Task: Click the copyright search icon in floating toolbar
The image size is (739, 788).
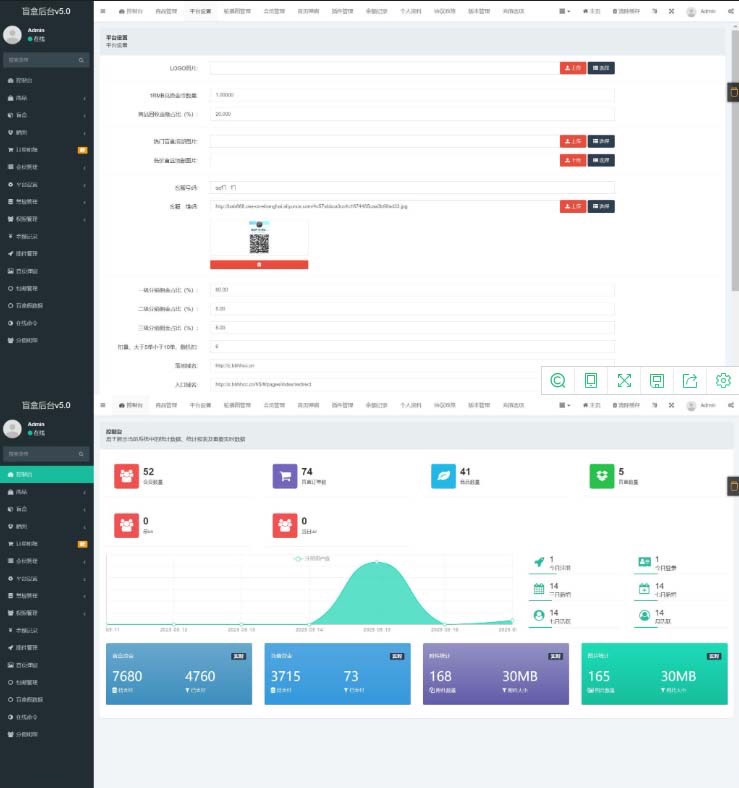Action: click(x=558, y=380)
